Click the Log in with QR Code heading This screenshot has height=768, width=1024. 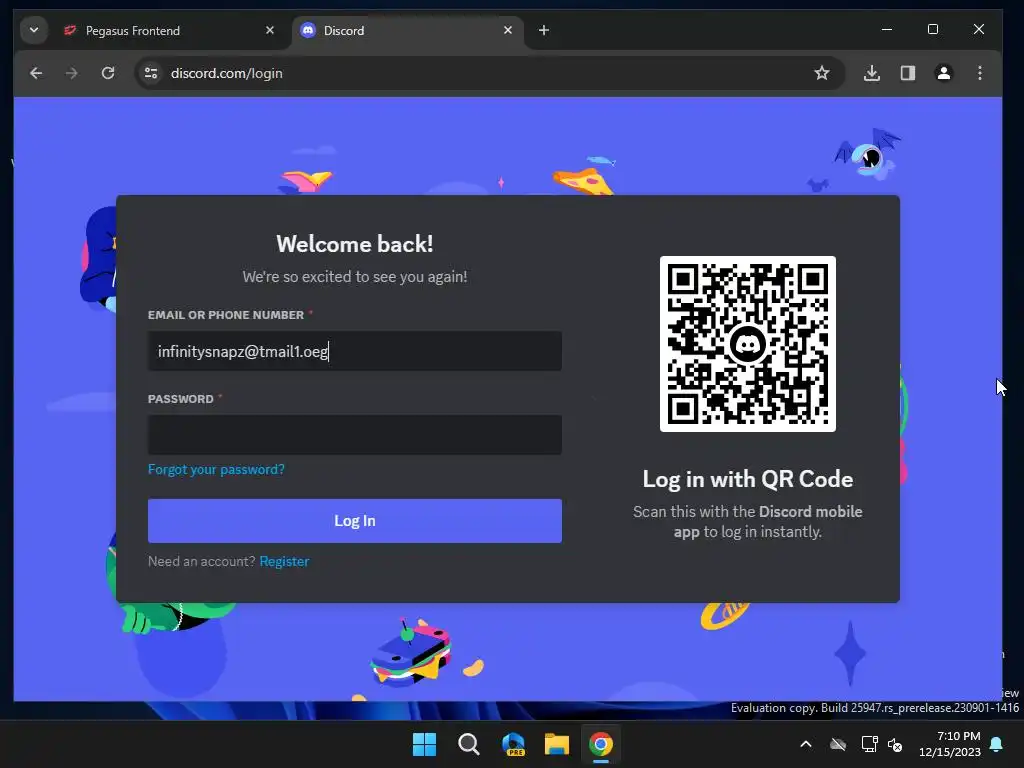[x=748, y=479]
